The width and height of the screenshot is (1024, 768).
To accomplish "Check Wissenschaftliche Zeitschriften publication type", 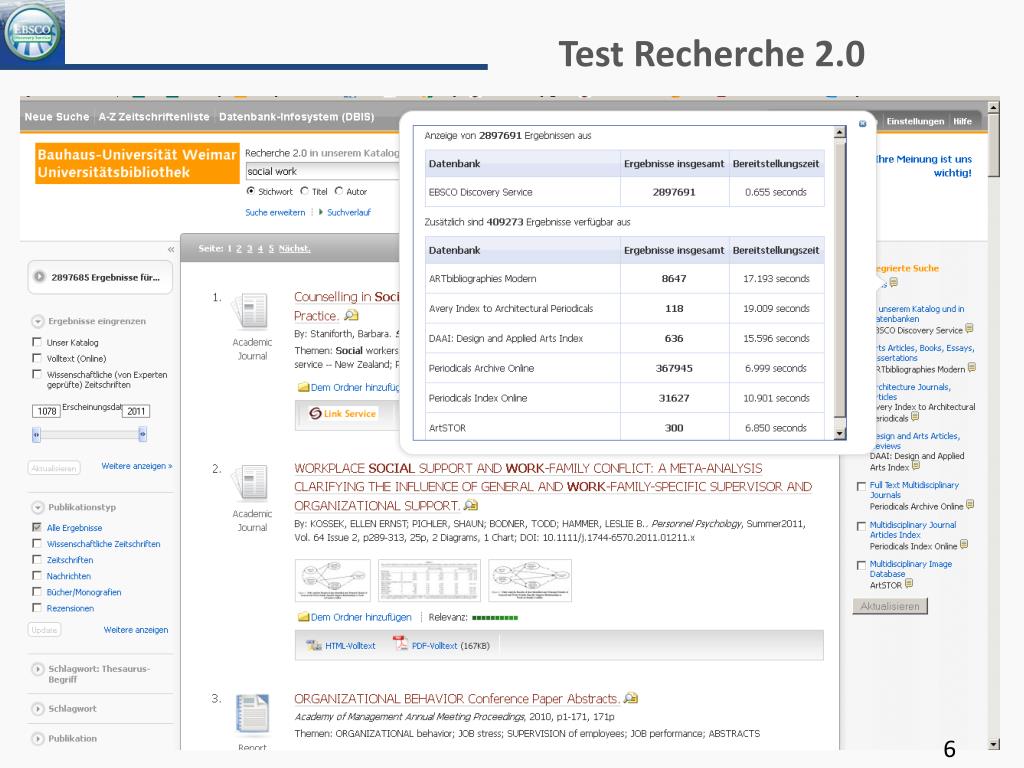I will pyautogui.click(x=37, y=543).
